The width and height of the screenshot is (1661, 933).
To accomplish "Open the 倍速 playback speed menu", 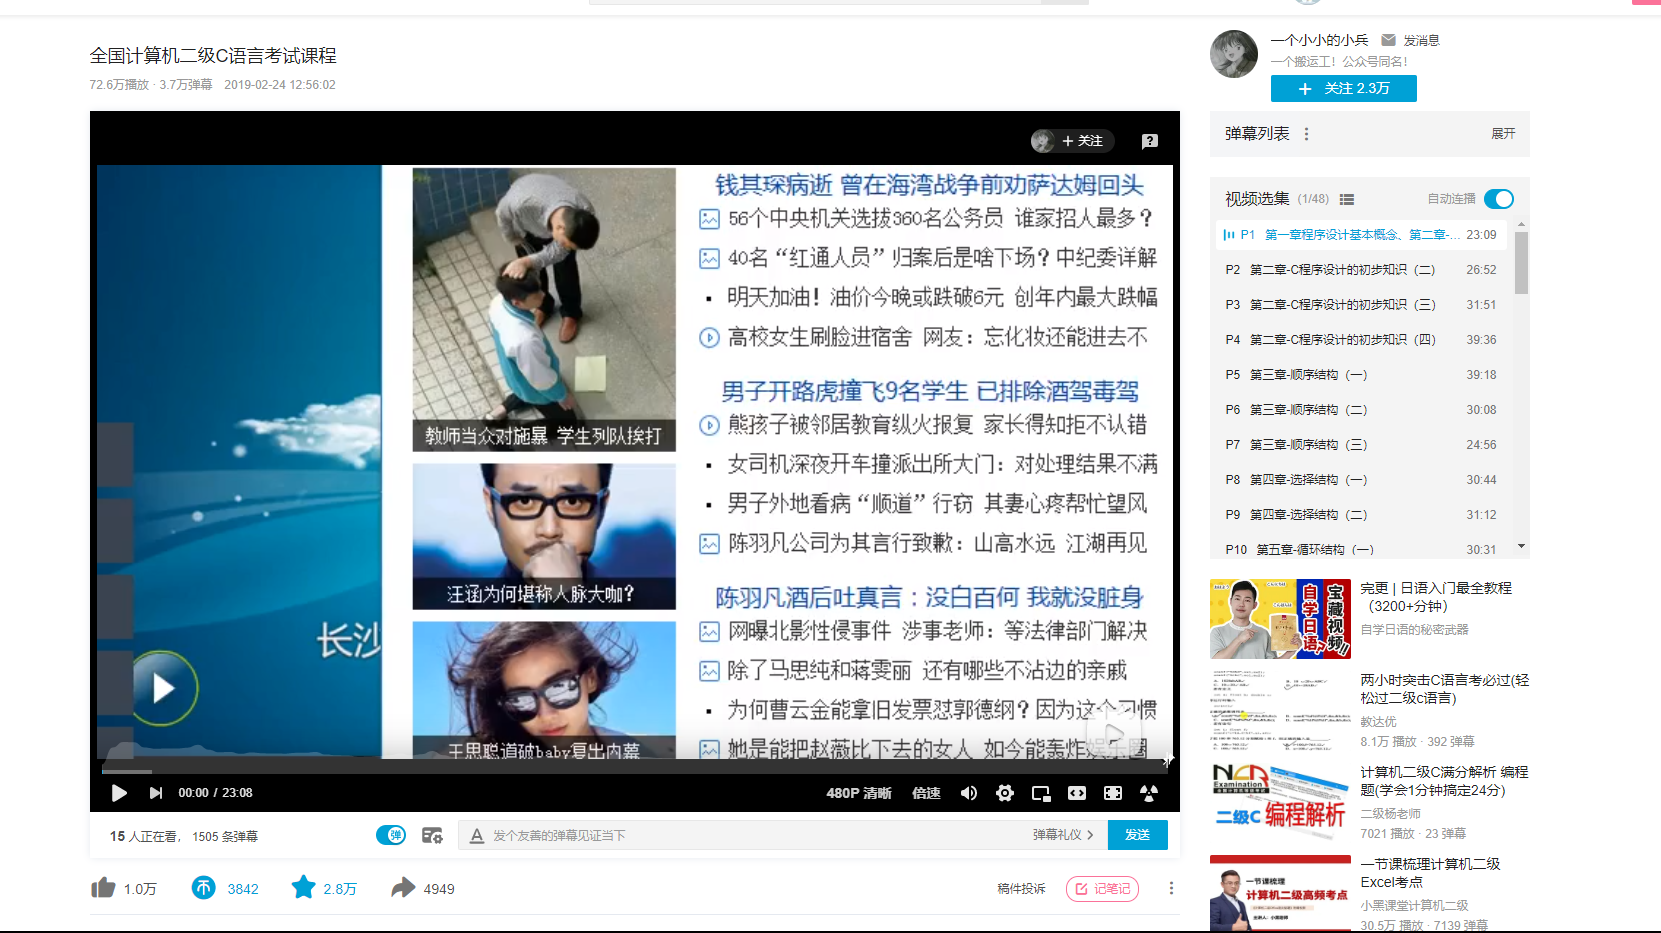I will 926,793.
